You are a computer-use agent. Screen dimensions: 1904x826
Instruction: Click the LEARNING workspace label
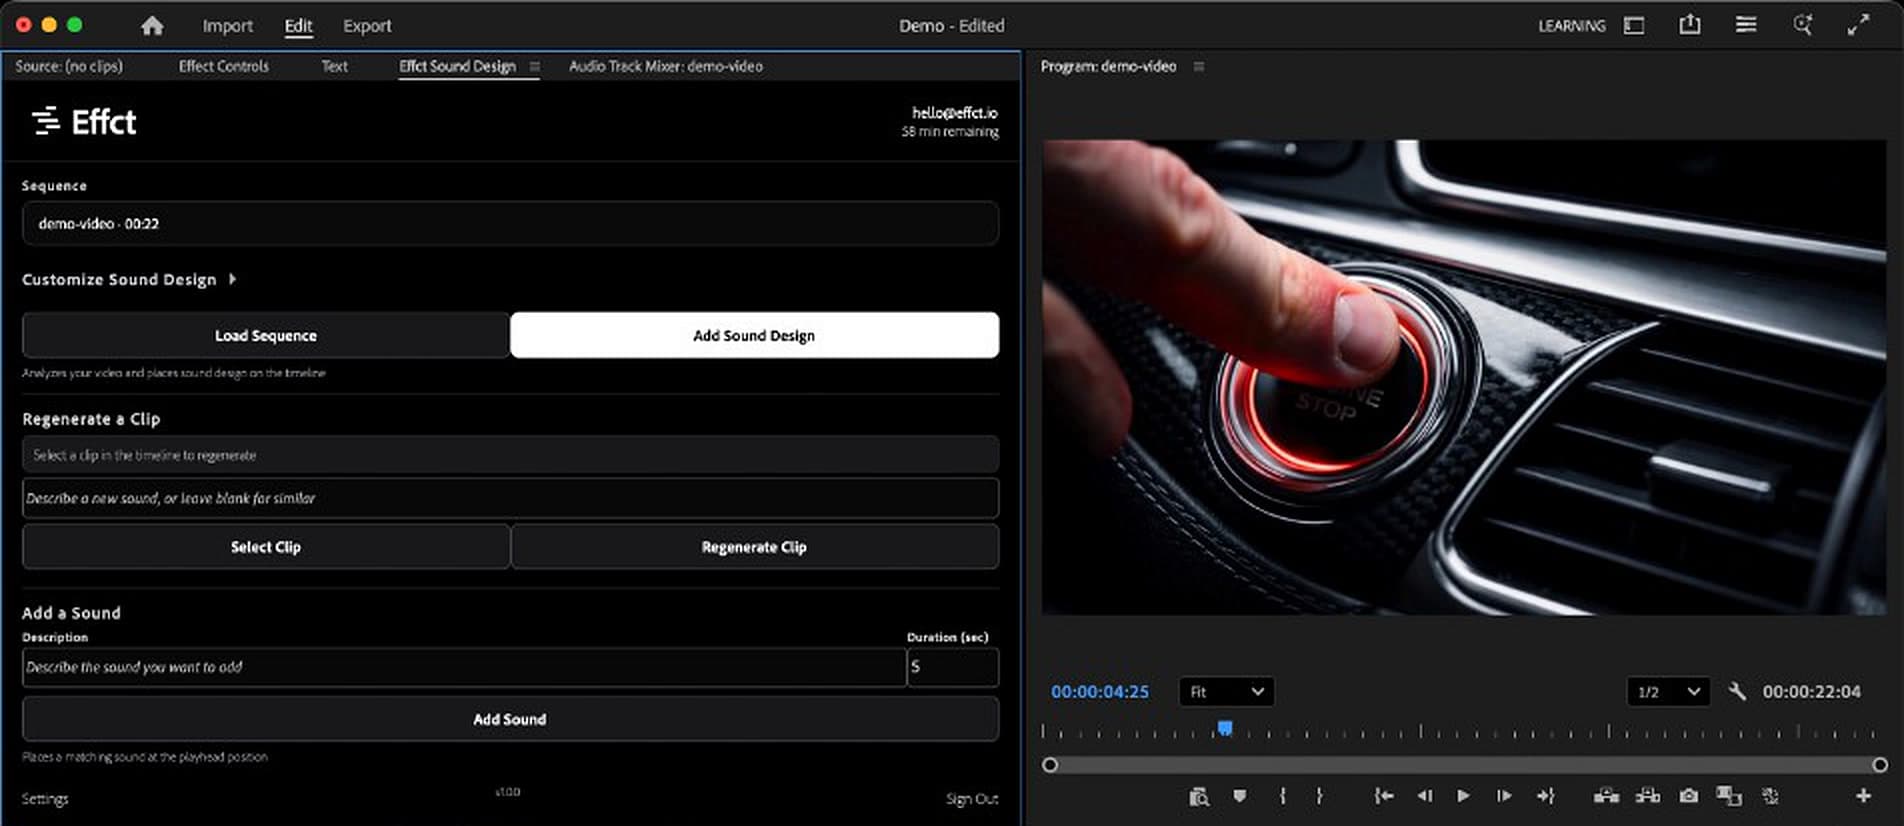point(1571,26)
